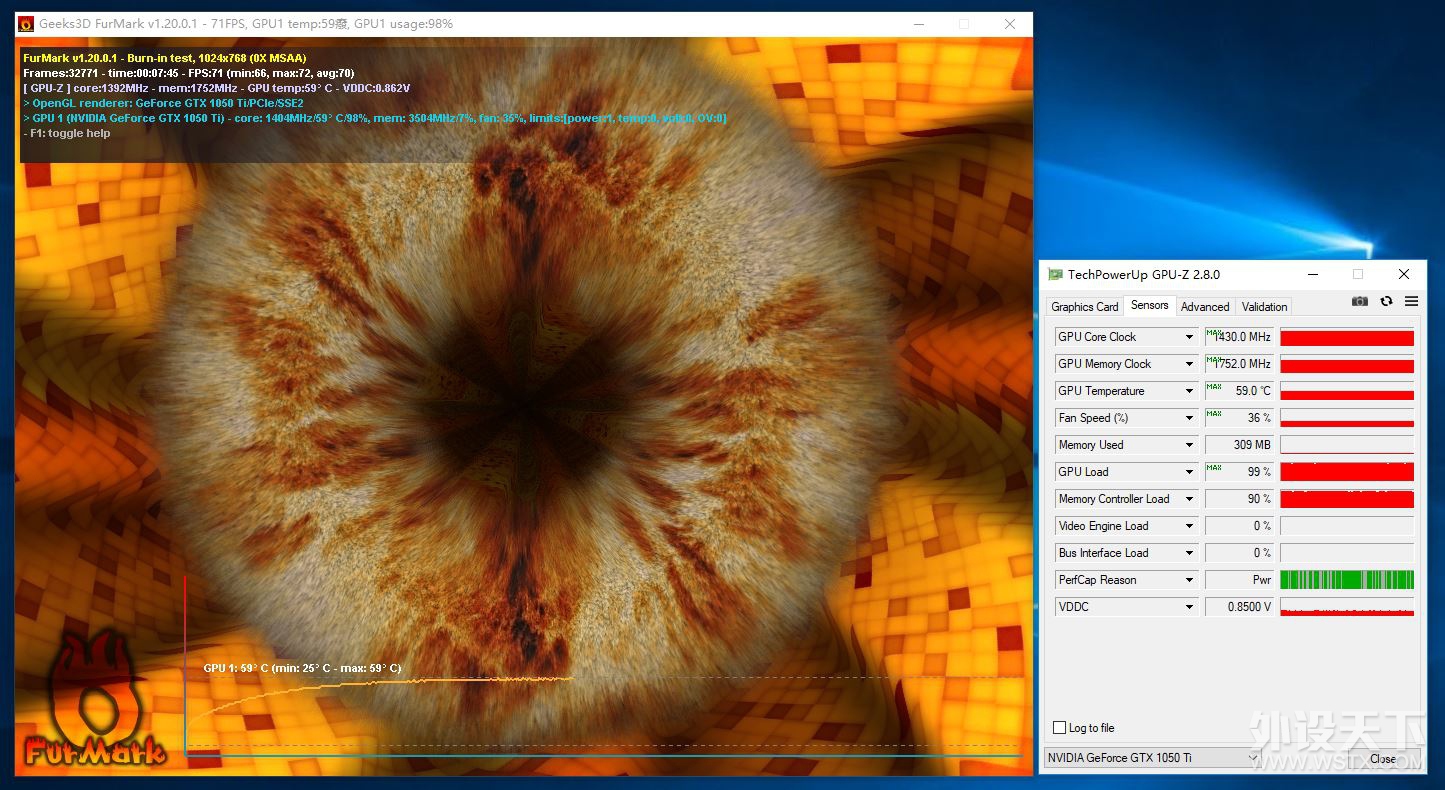1445x790 pixels.
Task: Click the Fan Speed history graph
Action: point(1347,418)
